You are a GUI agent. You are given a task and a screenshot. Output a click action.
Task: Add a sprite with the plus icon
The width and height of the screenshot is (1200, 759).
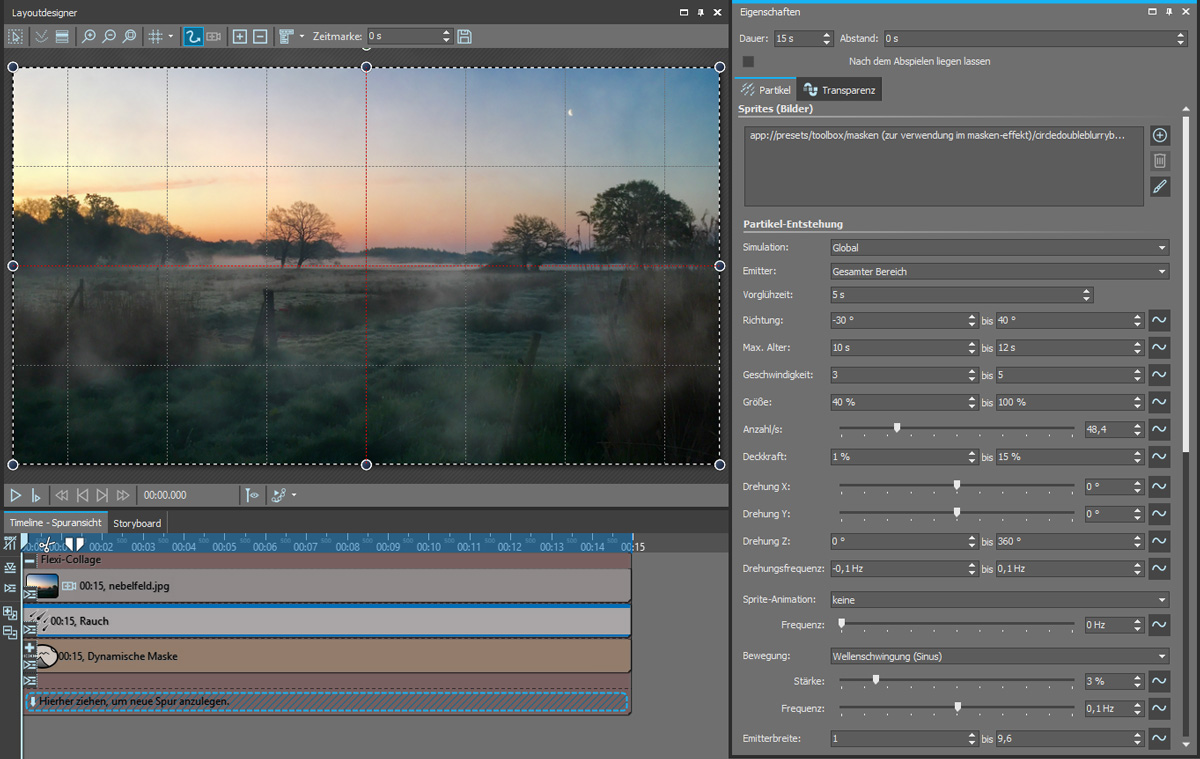point(1159,135)
